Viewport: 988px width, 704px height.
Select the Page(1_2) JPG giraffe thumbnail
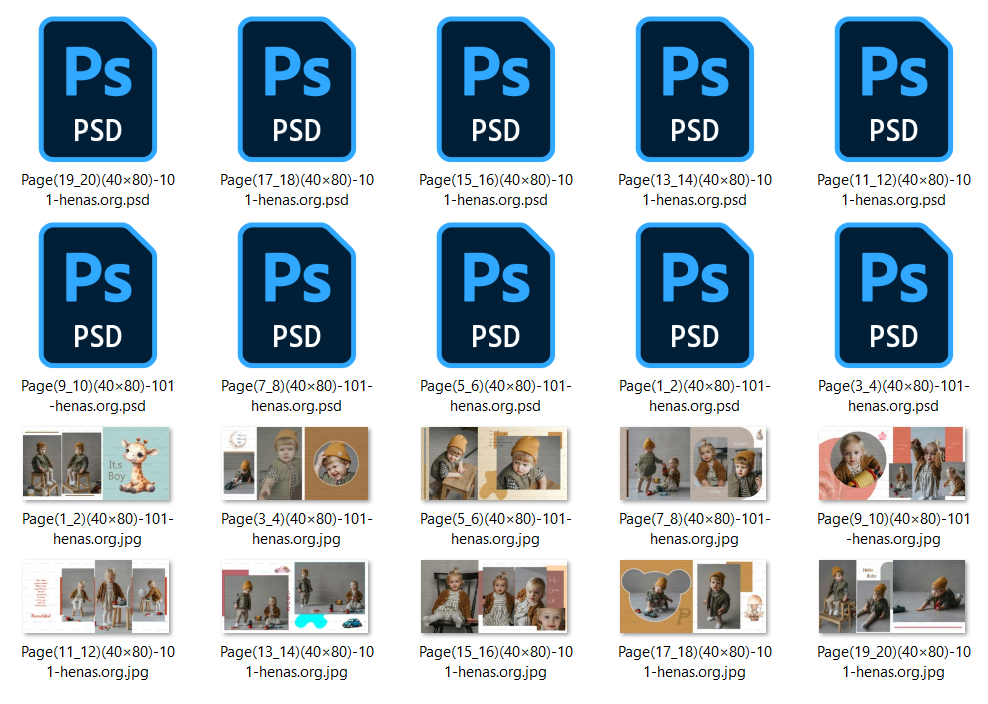tap(96, 463)
